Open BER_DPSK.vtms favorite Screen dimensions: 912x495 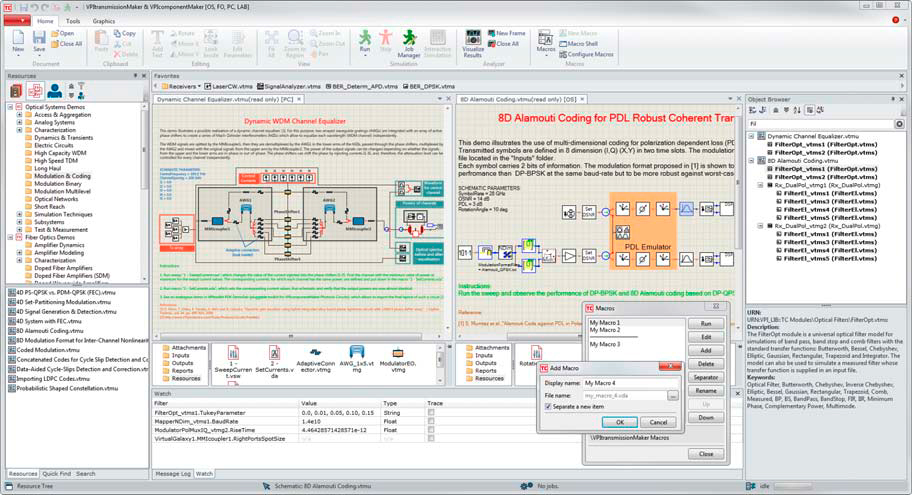point(429,87)
